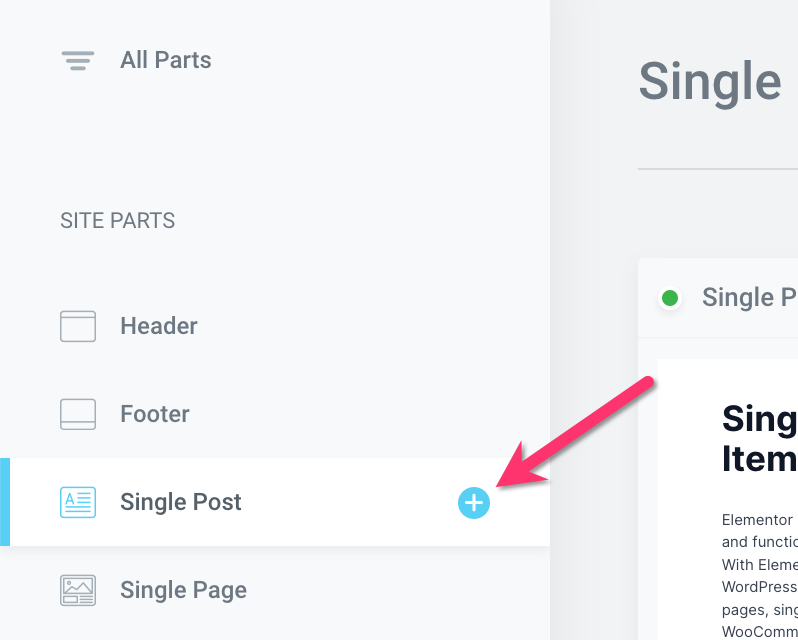Image resolution: width=798 pixels, height=640 pixels.
Task: Click the bold preview heading in the template
Action: (759, 438)
